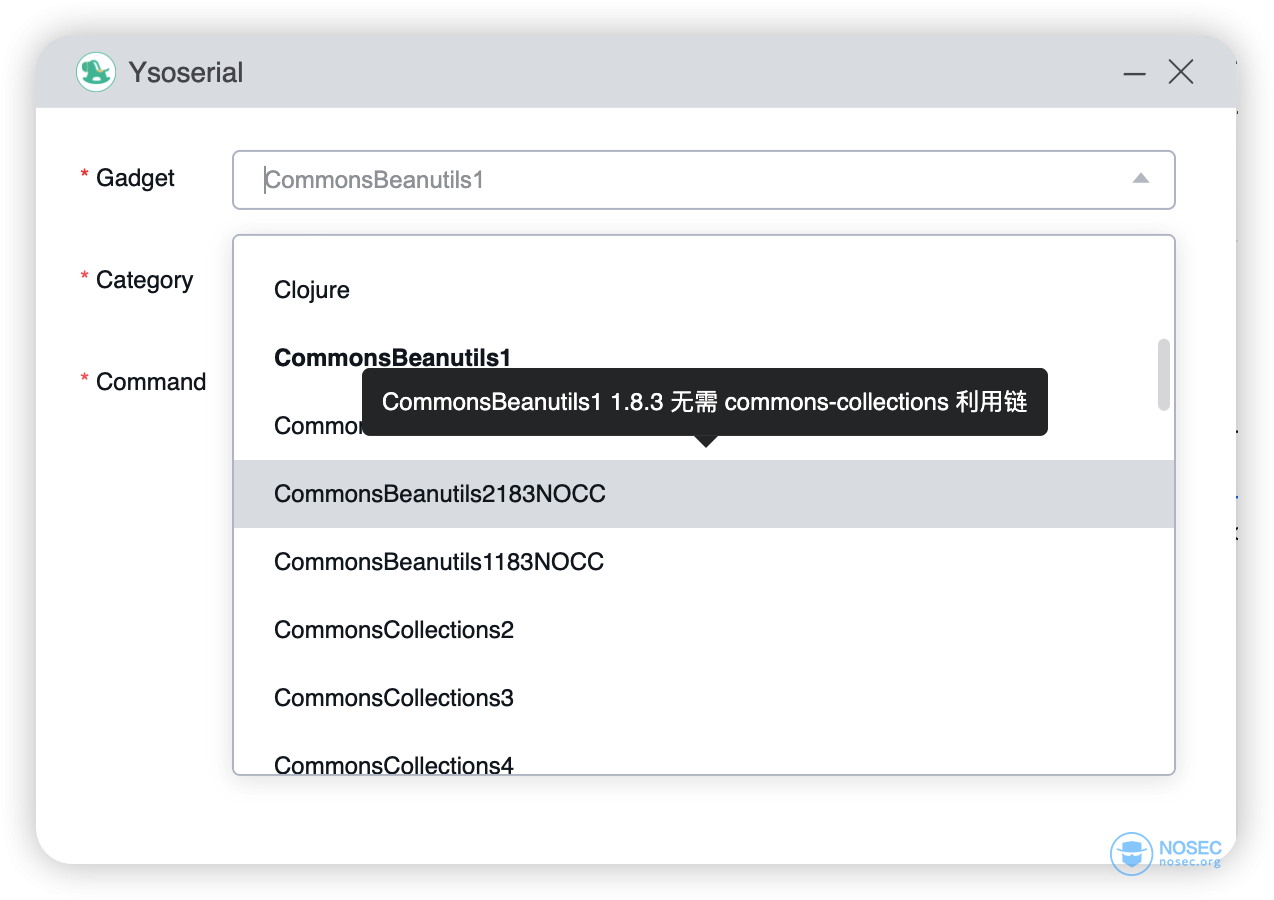Select the highlighted CommonsBeanutils2183NOCC option

click(440, 494)
